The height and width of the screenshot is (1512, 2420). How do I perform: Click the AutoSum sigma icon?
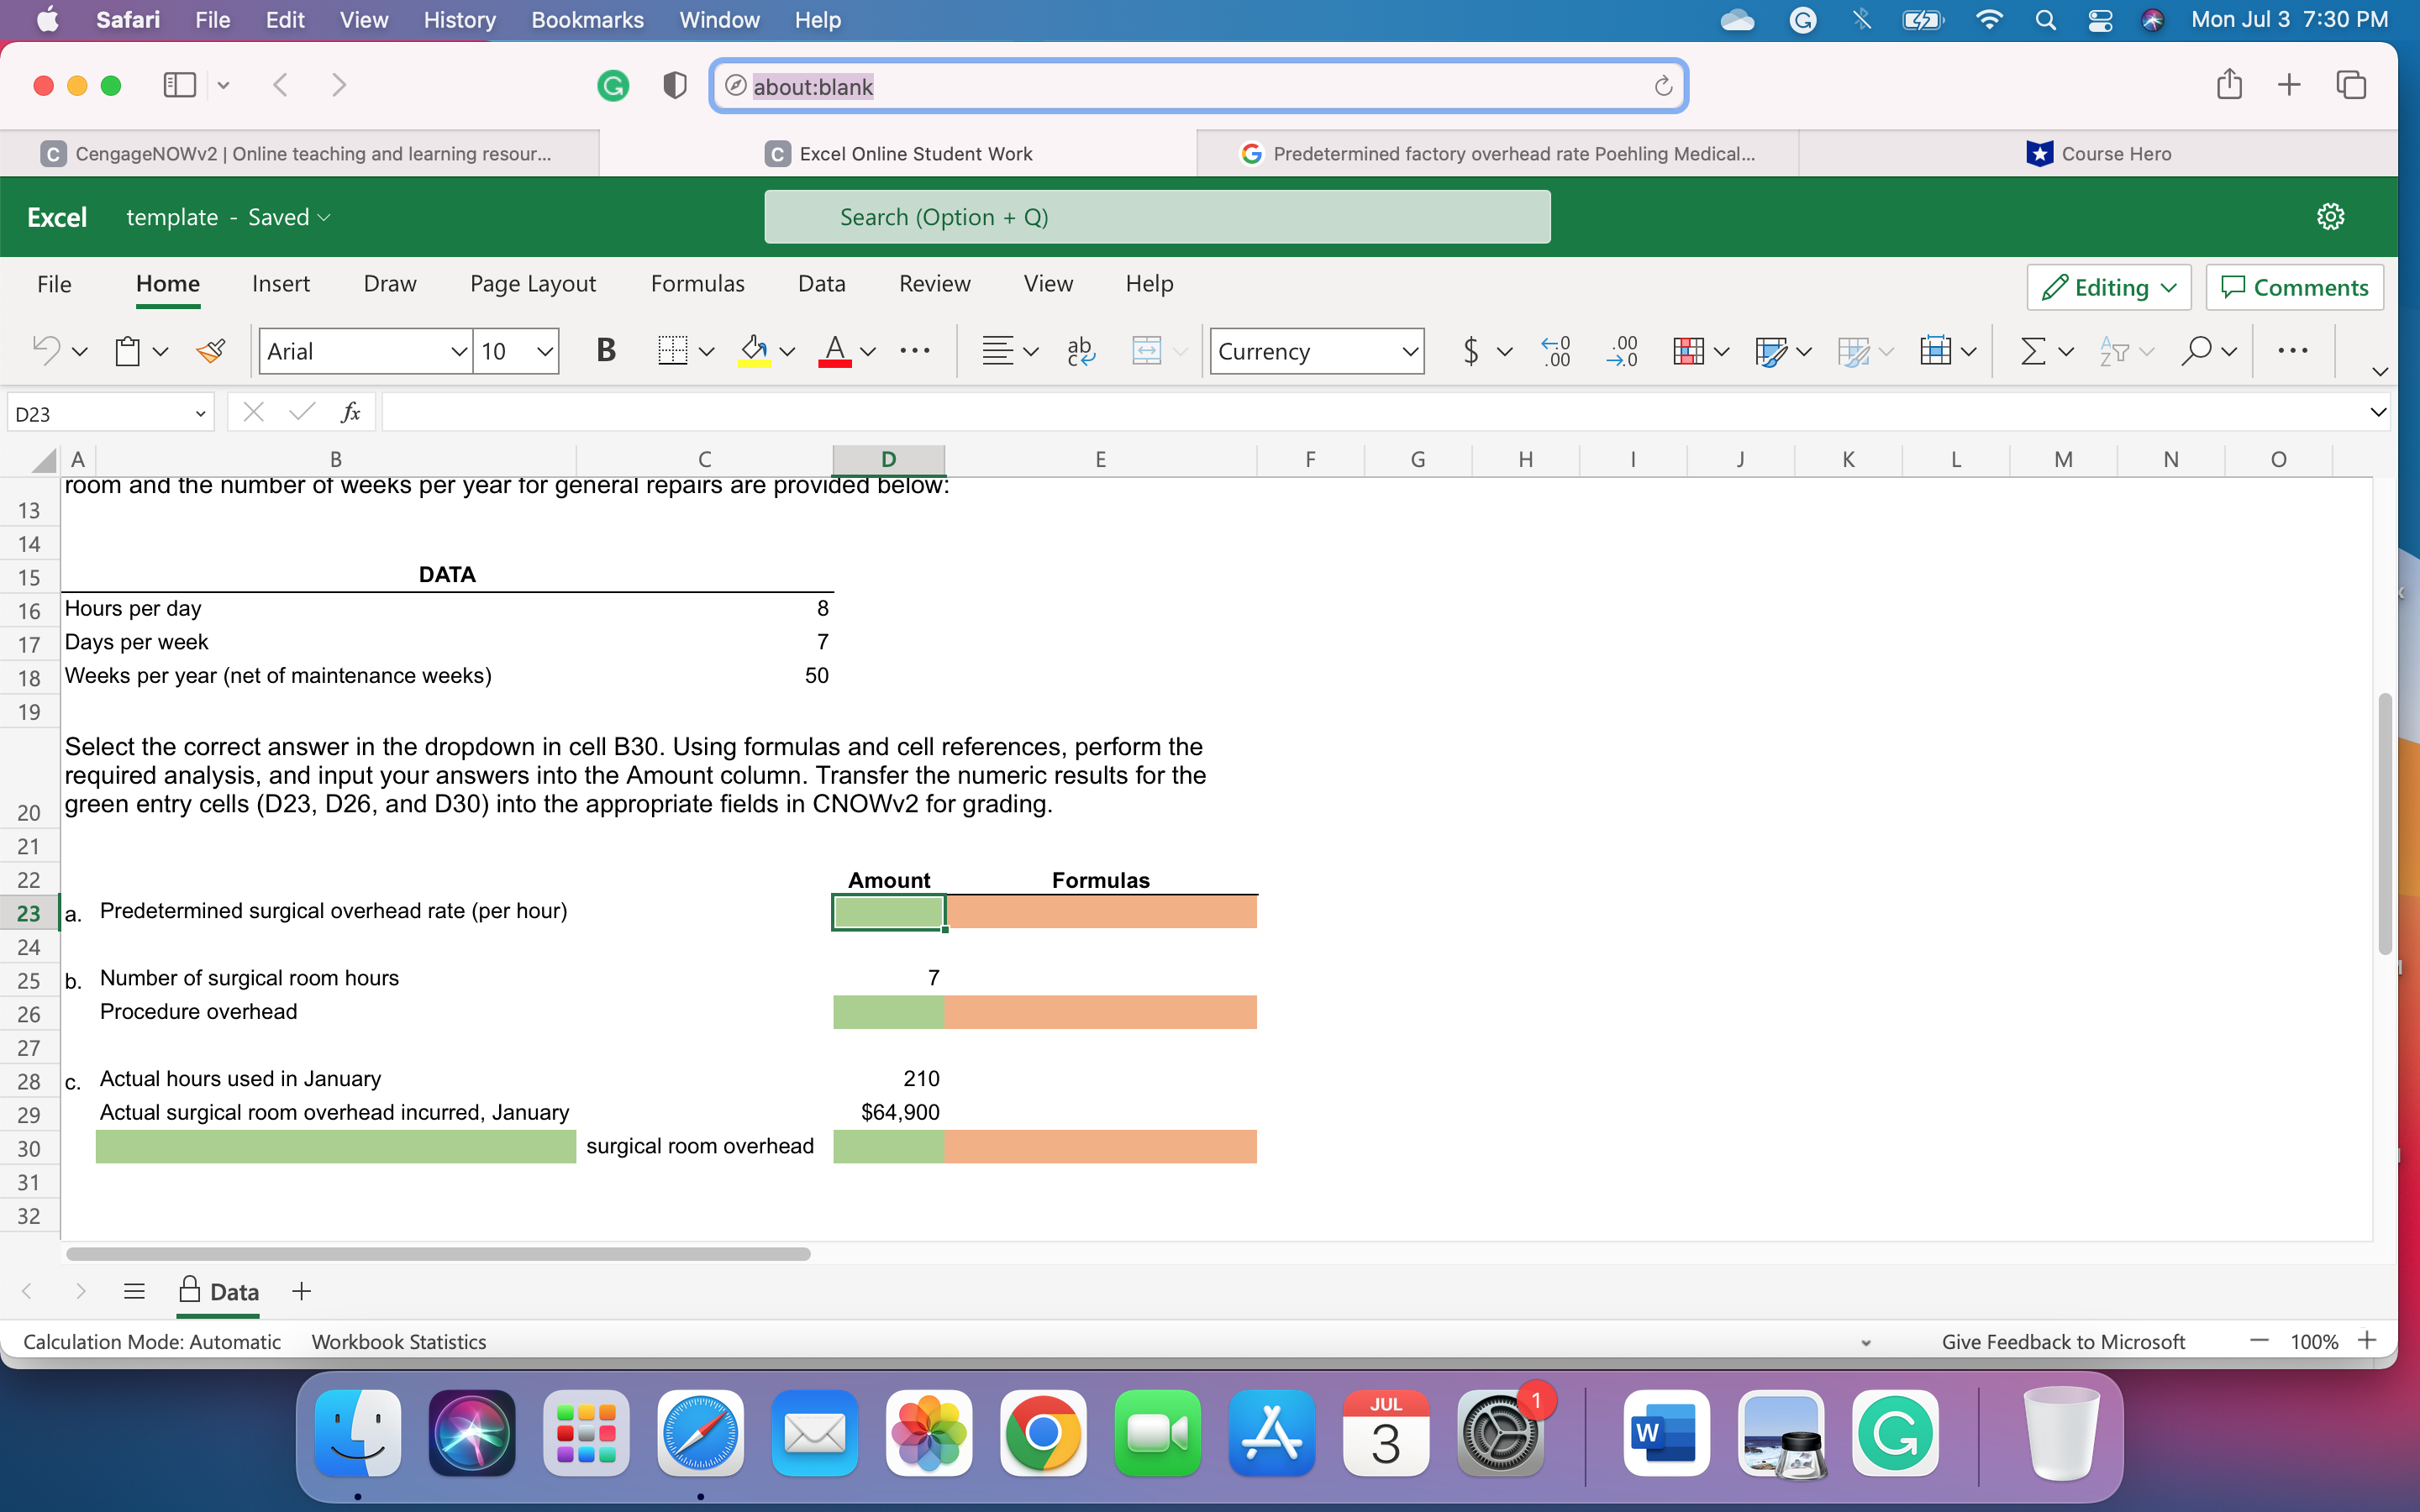2032,351
